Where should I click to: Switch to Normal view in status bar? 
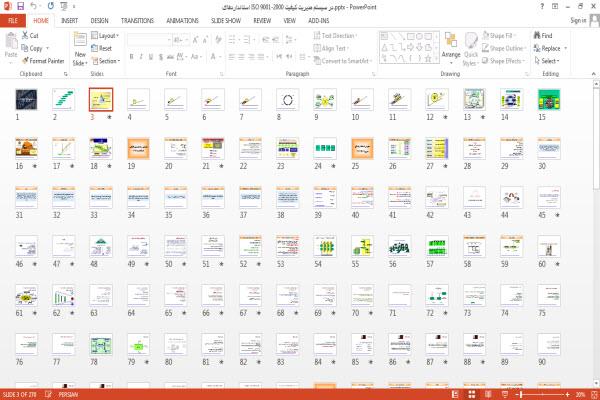455,394
